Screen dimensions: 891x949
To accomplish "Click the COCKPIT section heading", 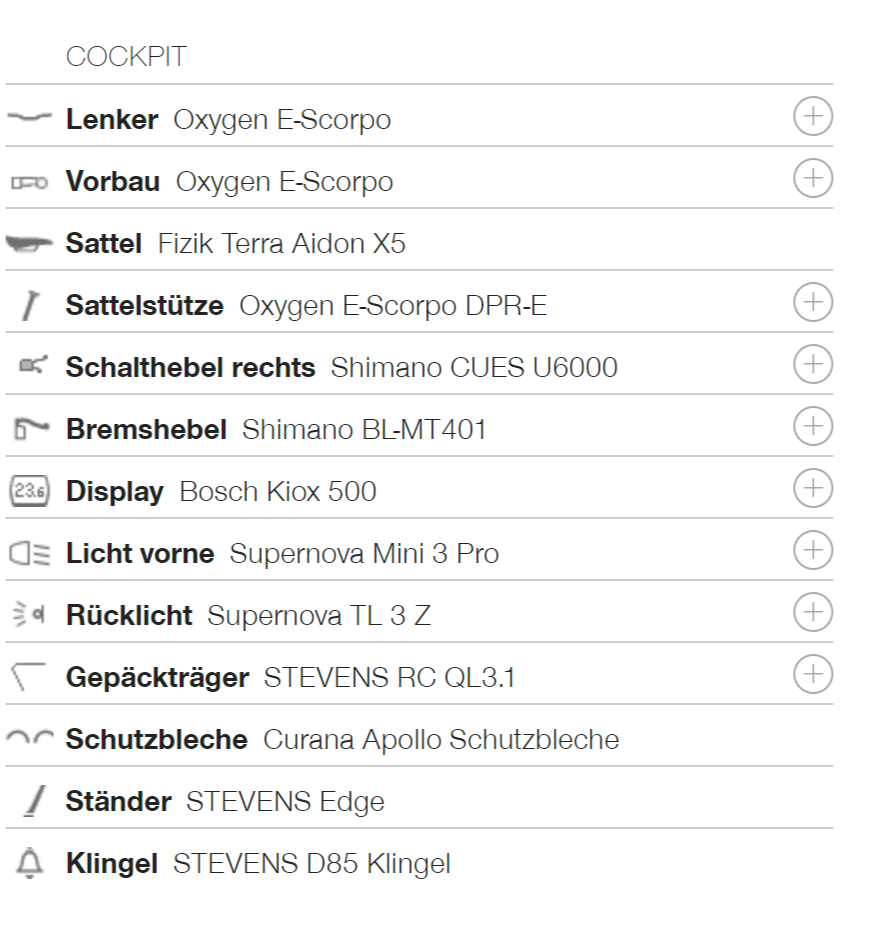I will tap(126, 57).
